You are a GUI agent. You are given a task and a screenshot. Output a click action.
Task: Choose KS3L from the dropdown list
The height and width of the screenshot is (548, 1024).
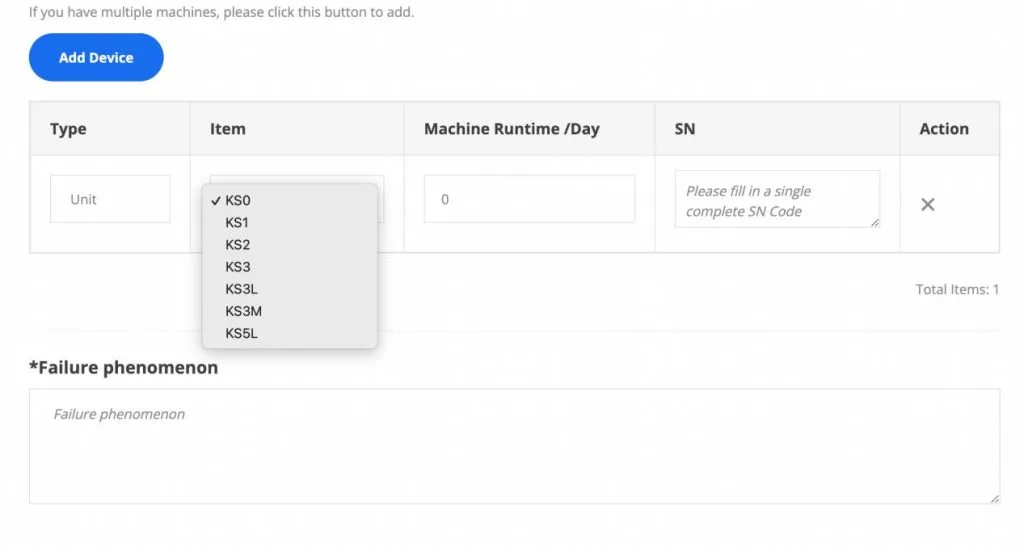[x=242, y=289]
